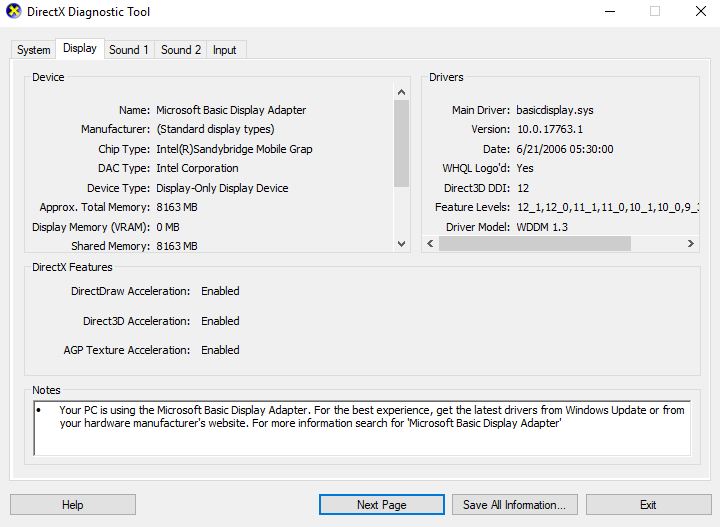Click the 'Display Memory (VRAM):' label
This screenshot has height=527, width=720.
tap(91, 227)
